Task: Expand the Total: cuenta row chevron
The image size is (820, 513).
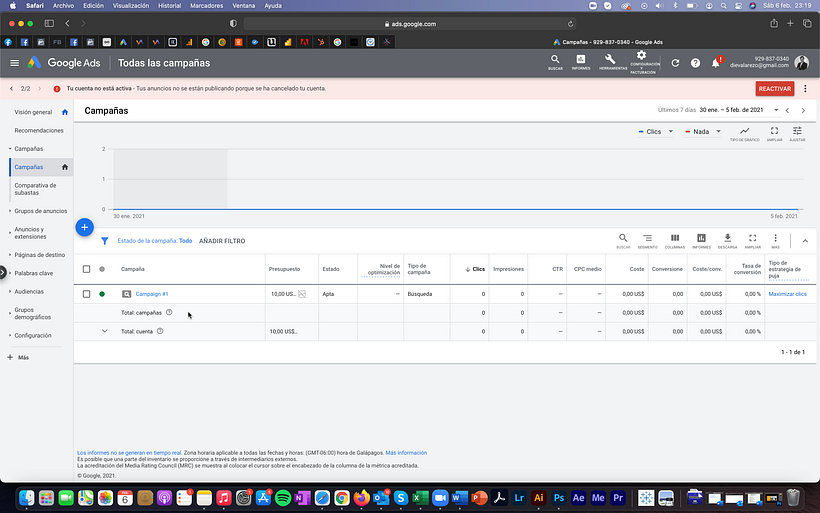Action: 105,331
